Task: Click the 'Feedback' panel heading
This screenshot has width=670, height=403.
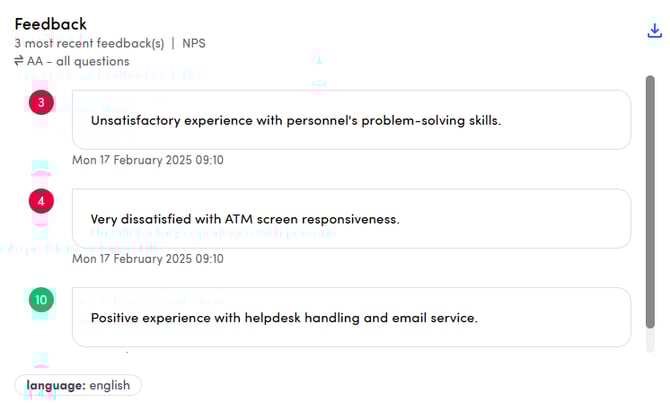Action: 50,24
